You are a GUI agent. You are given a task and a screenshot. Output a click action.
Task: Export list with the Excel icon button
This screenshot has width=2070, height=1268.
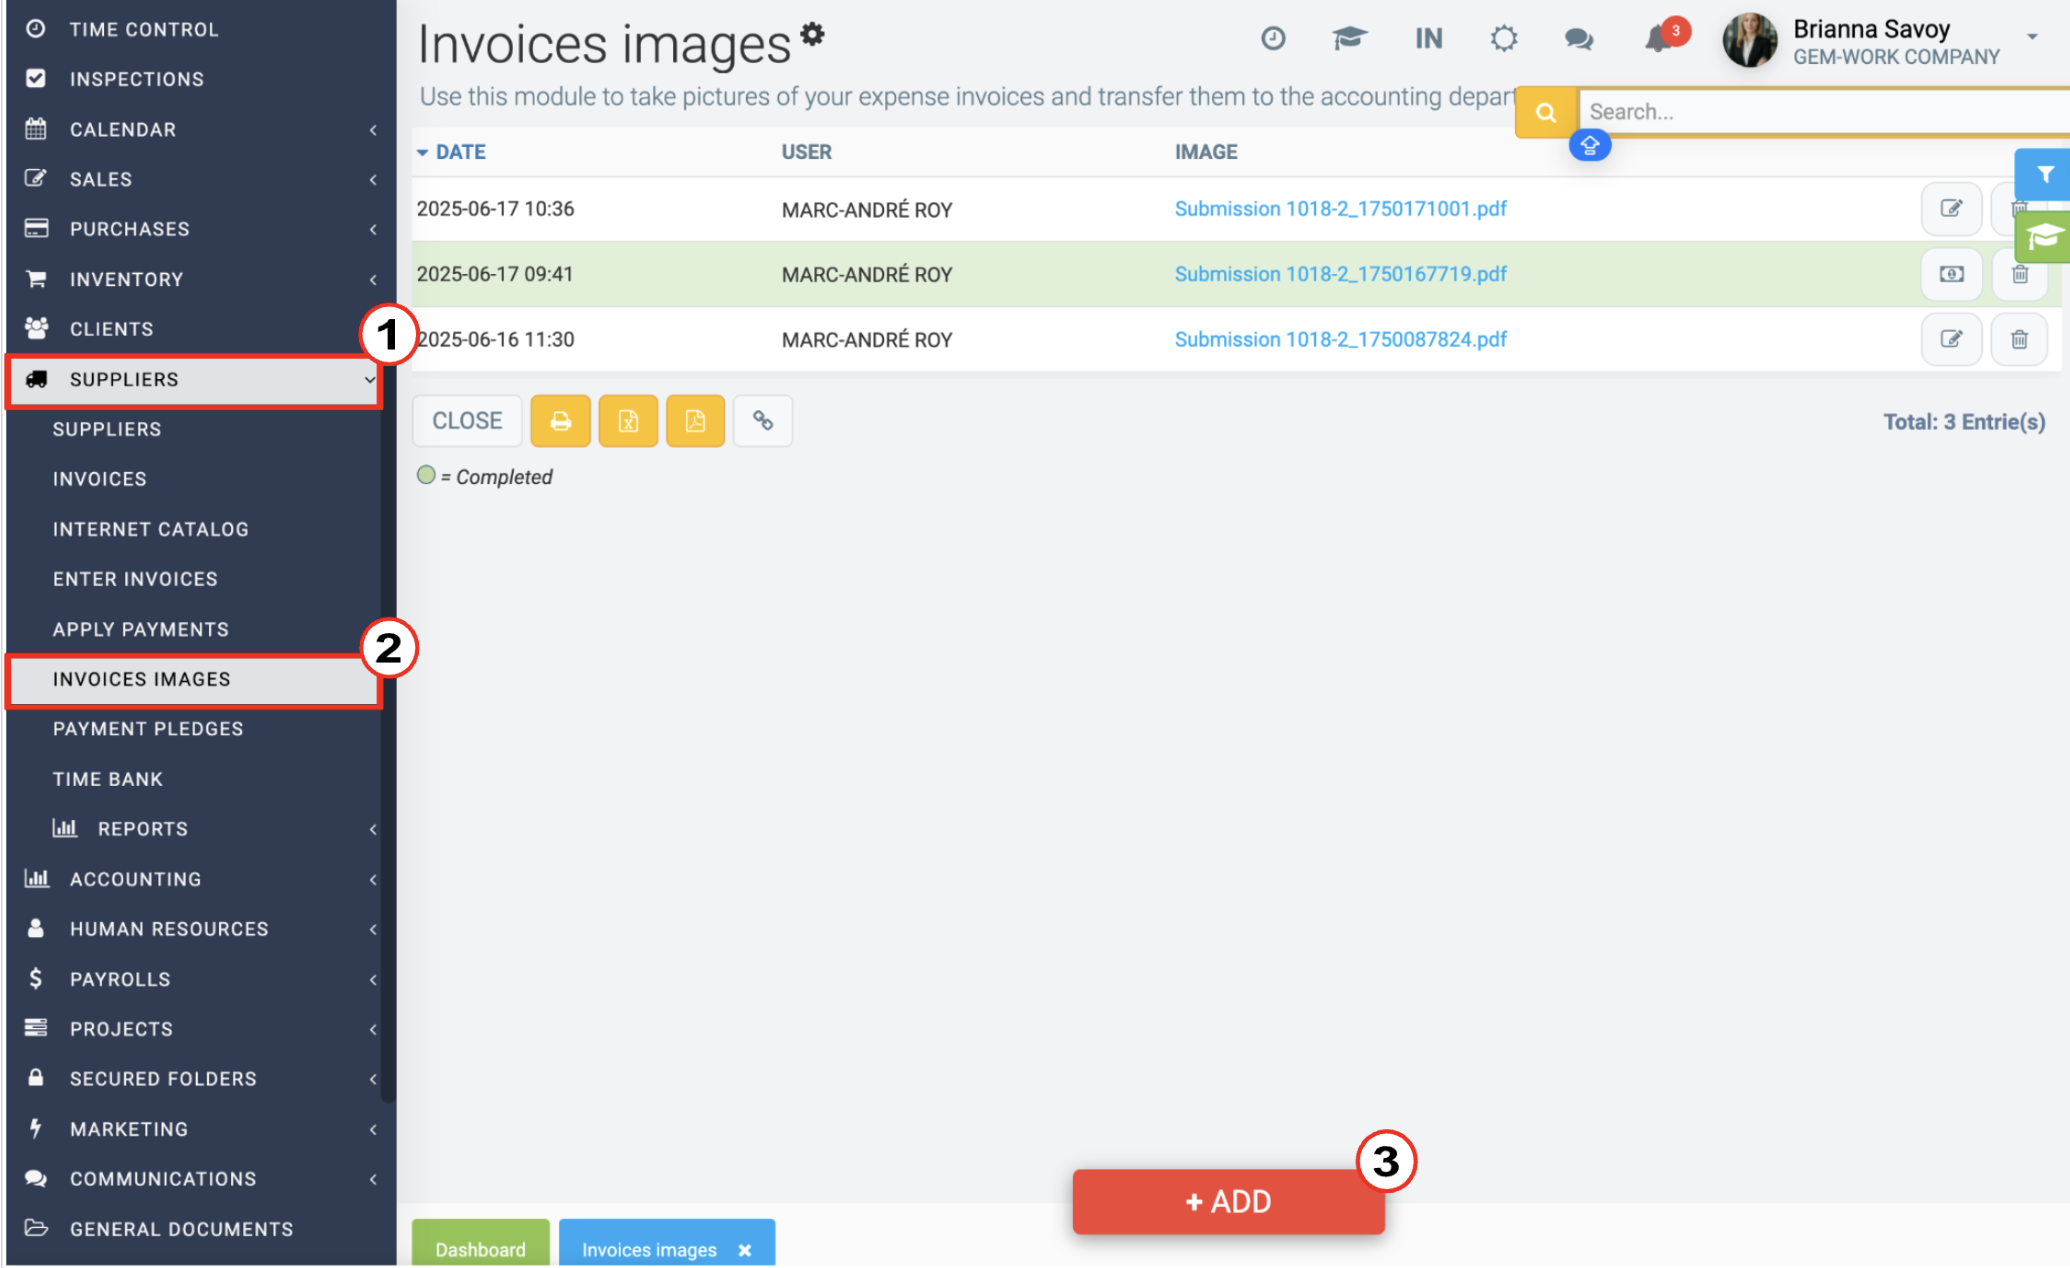(x=628, y=421)
